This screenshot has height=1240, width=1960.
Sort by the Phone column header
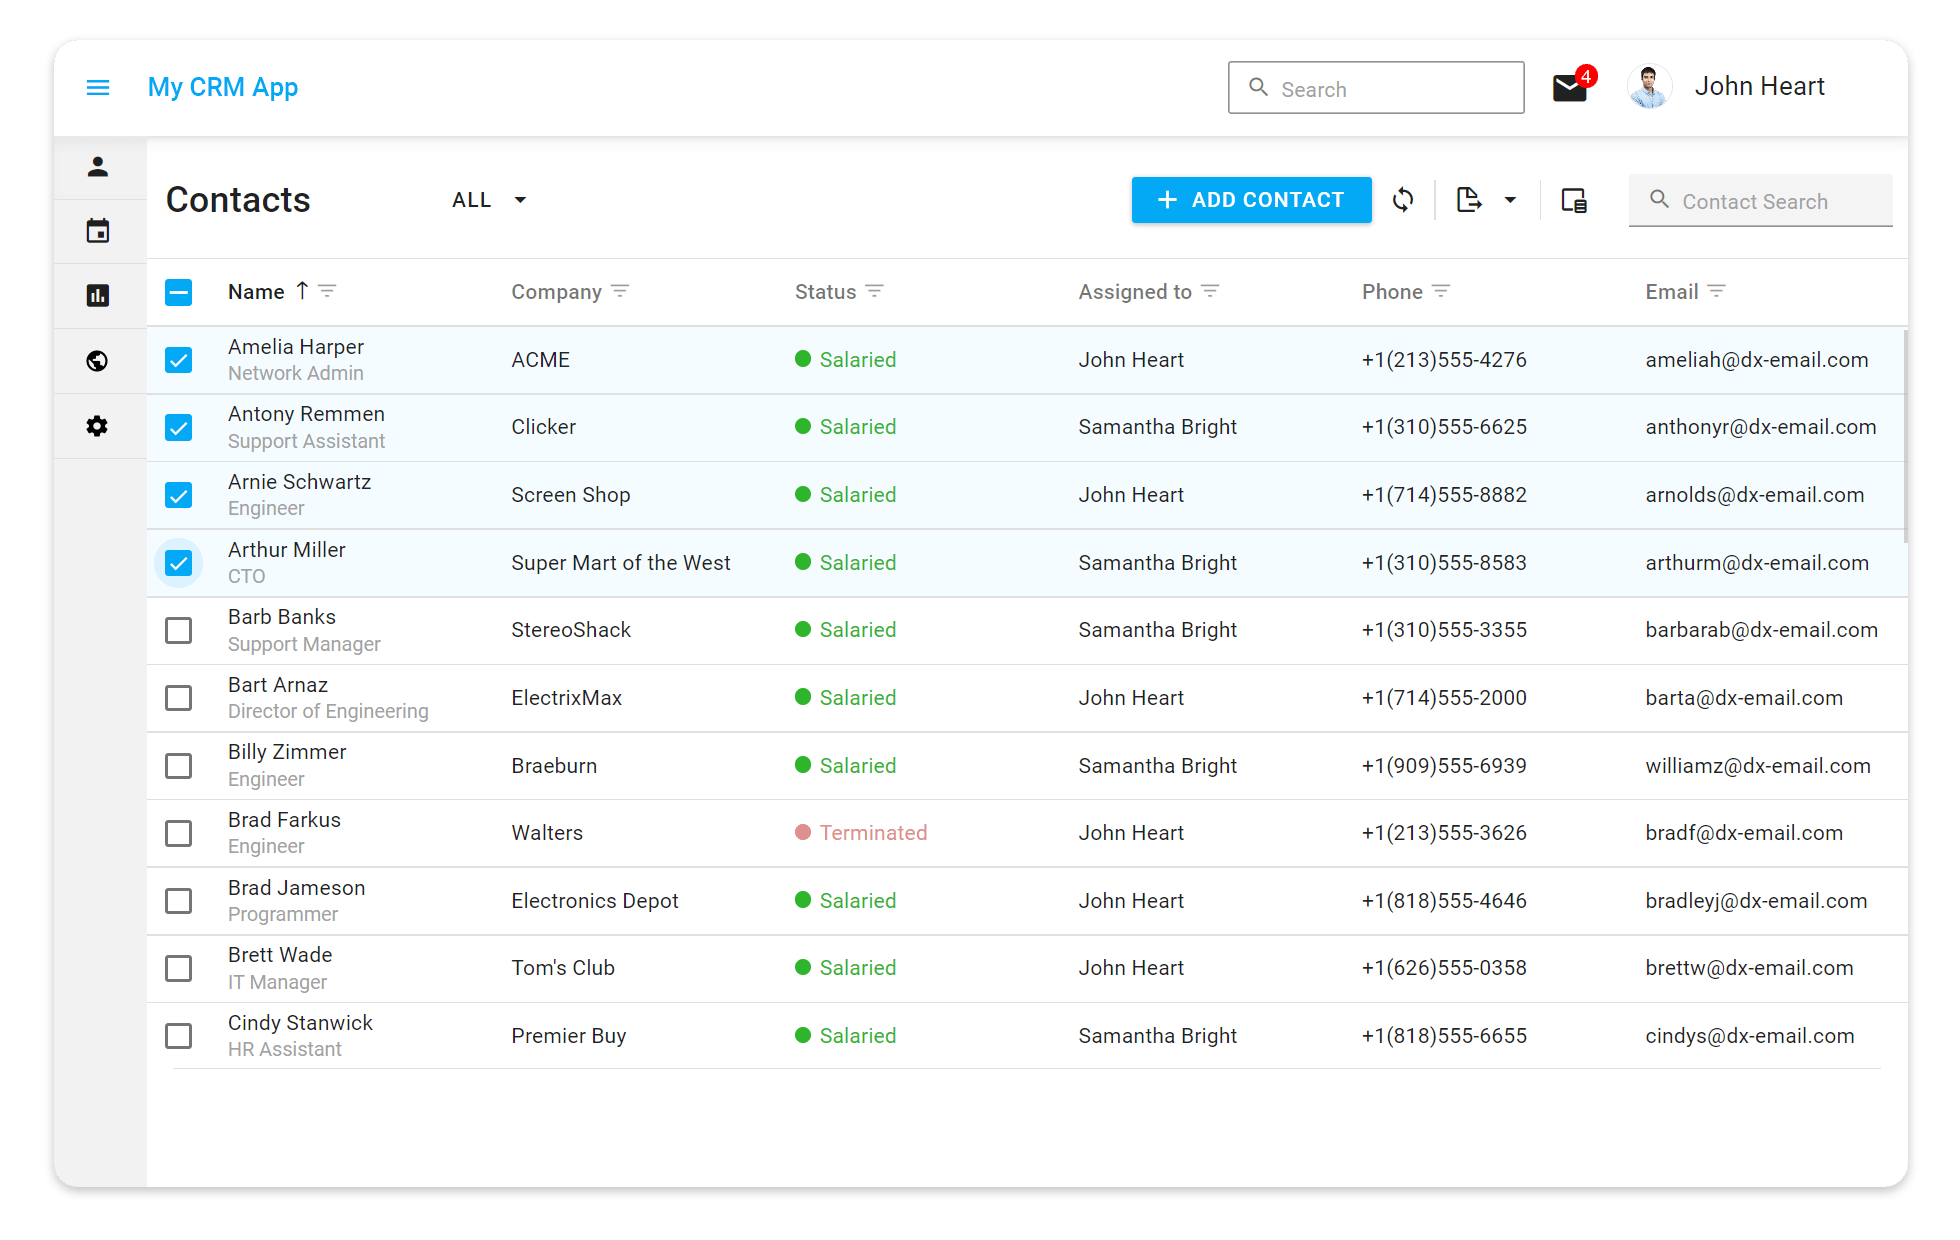(1392, 292)
